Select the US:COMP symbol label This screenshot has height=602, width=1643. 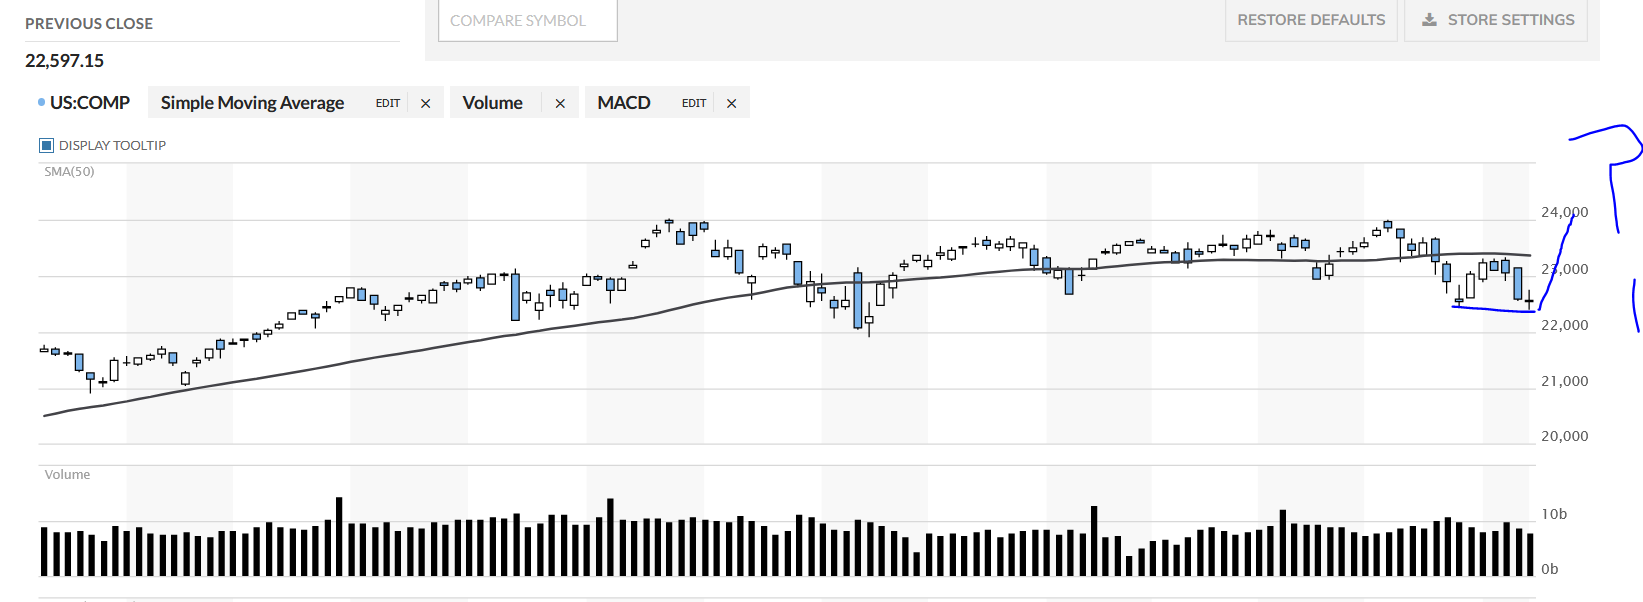[90, 103]
